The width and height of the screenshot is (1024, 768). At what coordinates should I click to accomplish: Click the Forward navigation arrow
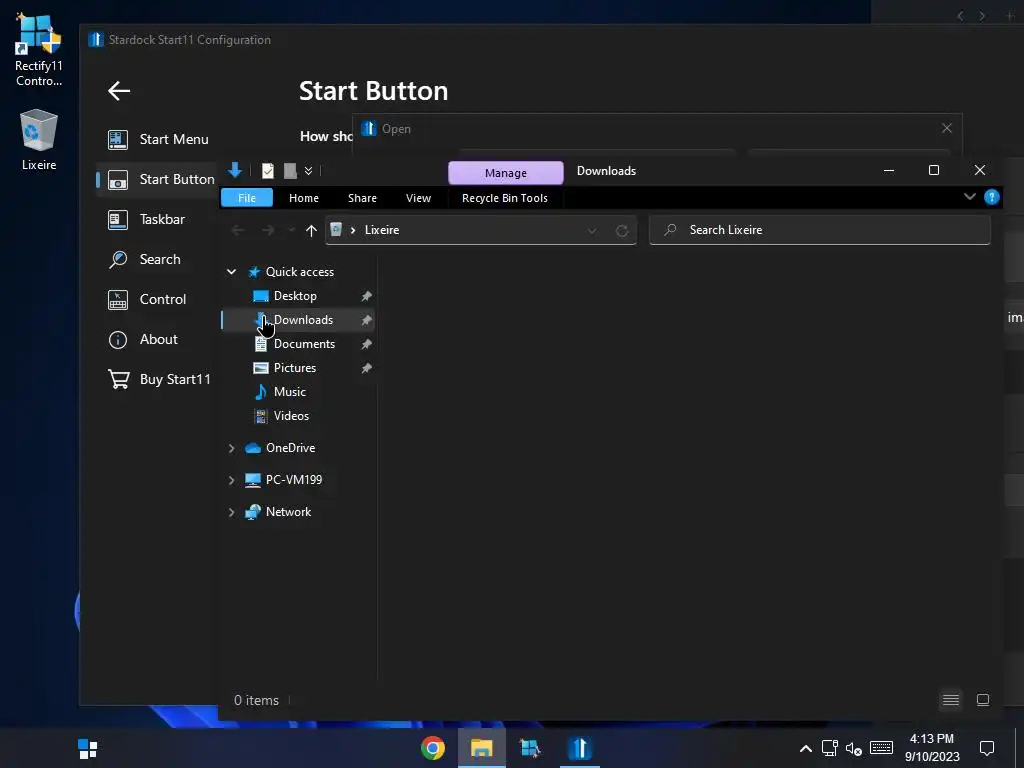coord(268,230)
